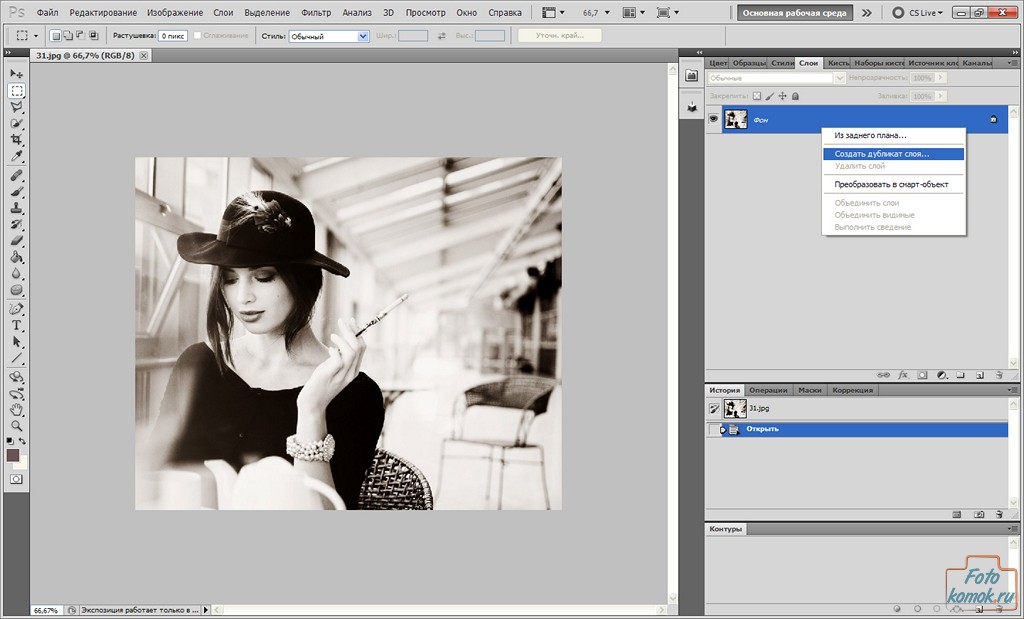Screen dimensions: 1024x619
Task: Activate the Hand tool
Action: [16, 409]
